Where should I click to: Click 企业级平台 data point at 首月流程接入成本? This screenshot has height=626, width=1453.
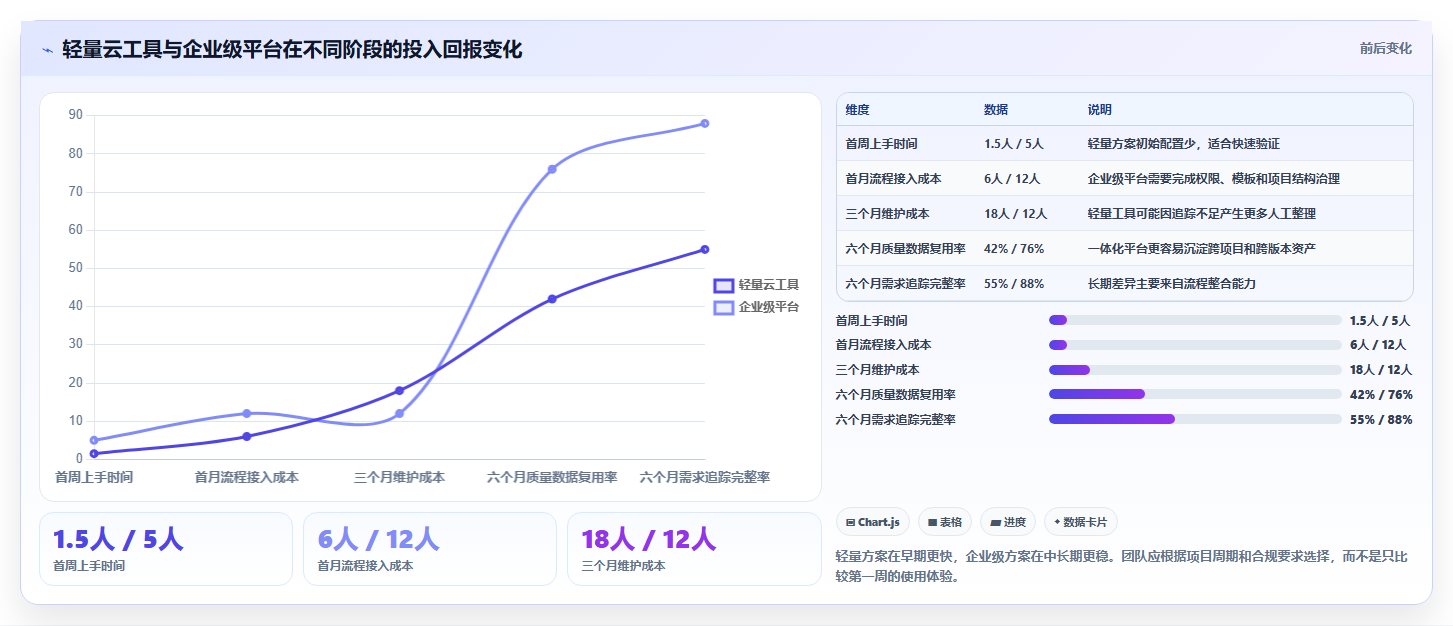[x=247, y=413]
